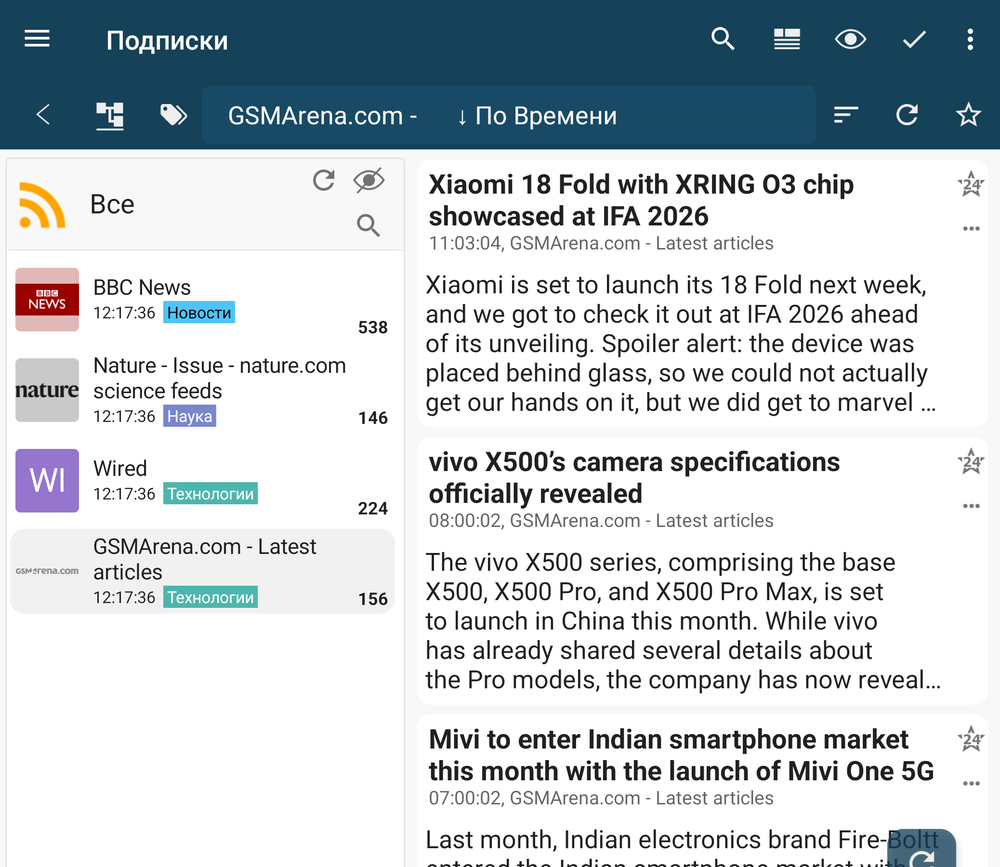Open the three-dot overflow menu
This screenshot has width=1000, height=867.
[x=970, y=40]
